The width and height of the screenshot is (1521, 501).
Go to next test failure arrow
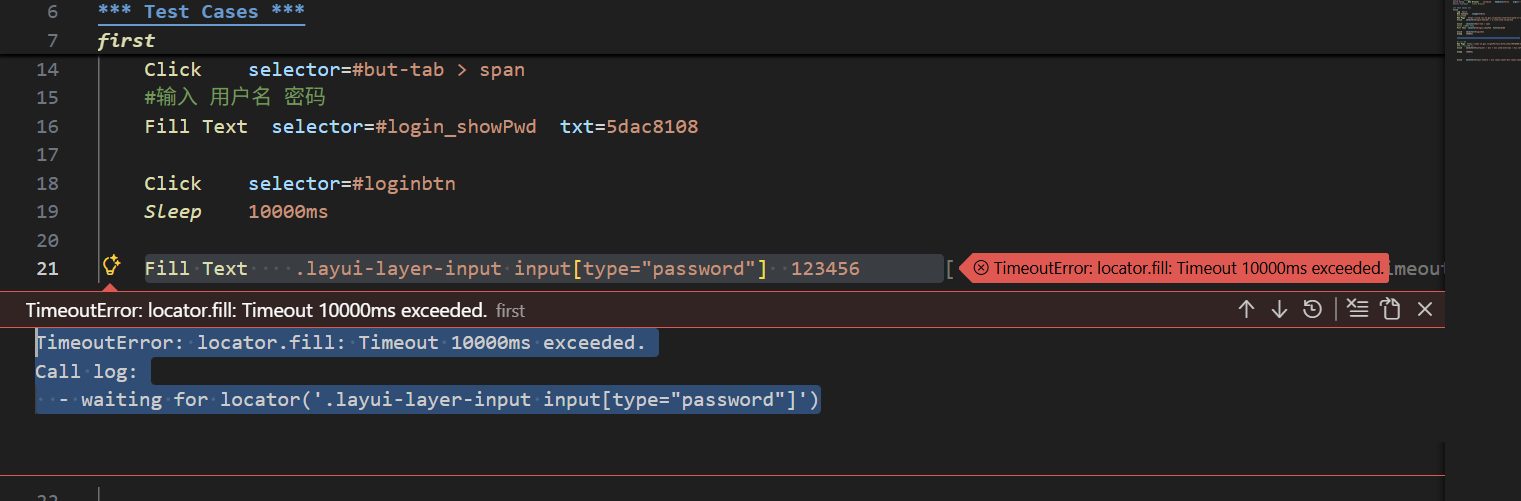[x=1279, y=310]
